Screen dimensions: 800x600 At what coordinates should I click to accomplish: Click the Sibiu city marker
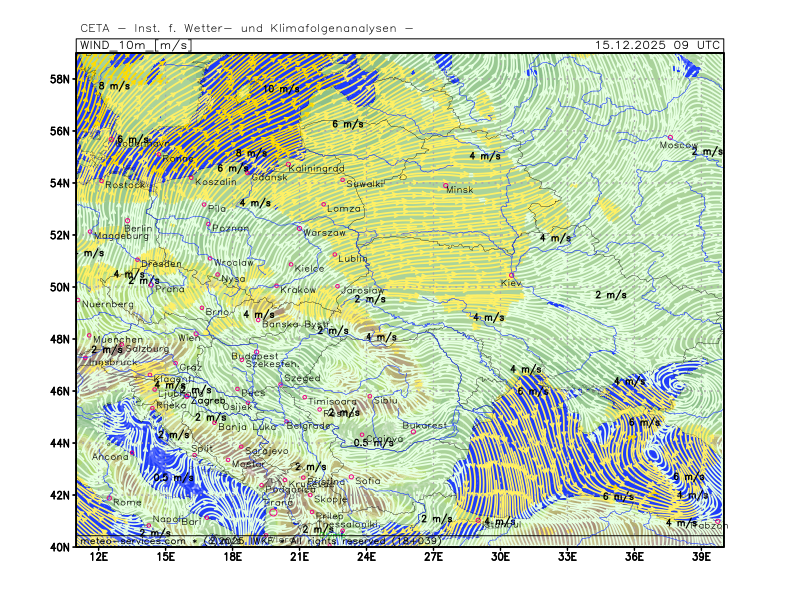369,396
